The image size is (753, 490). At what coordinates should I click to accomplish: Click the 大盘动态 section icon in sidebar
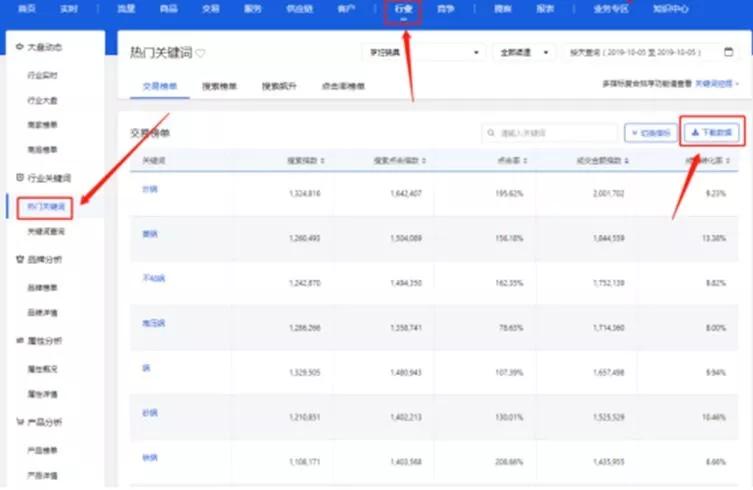point(20,47)
